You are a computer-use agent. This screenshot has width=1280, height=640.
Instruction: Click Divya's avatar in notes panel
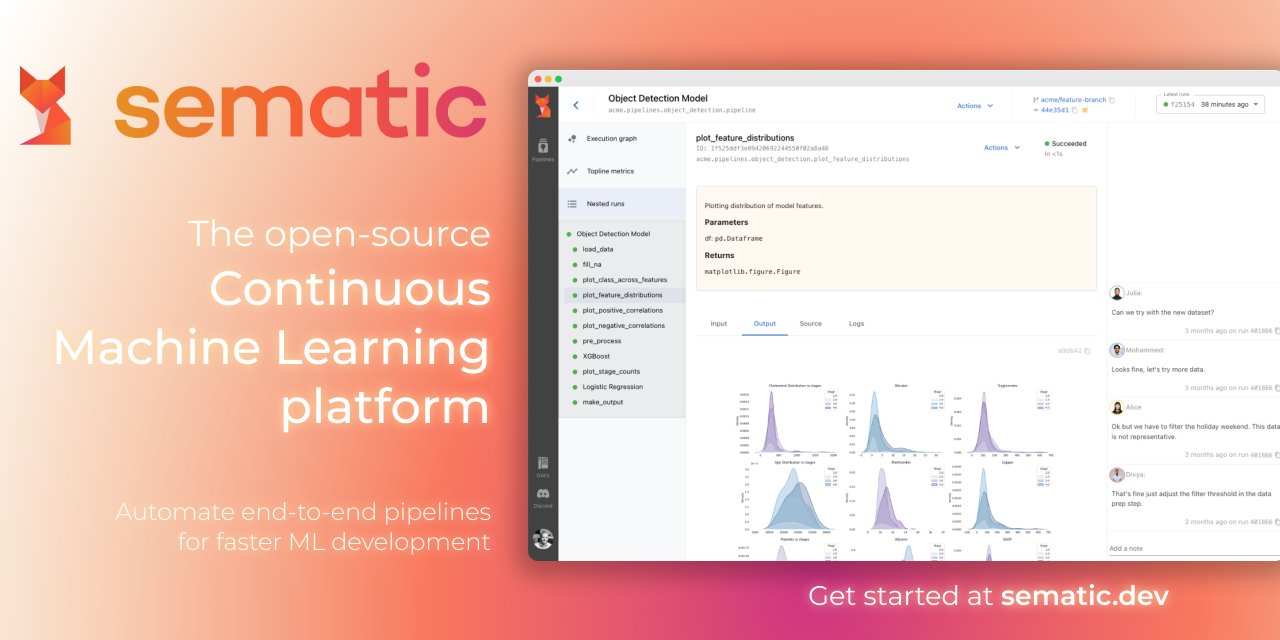pyautogui.click(x=1117, y=475)
